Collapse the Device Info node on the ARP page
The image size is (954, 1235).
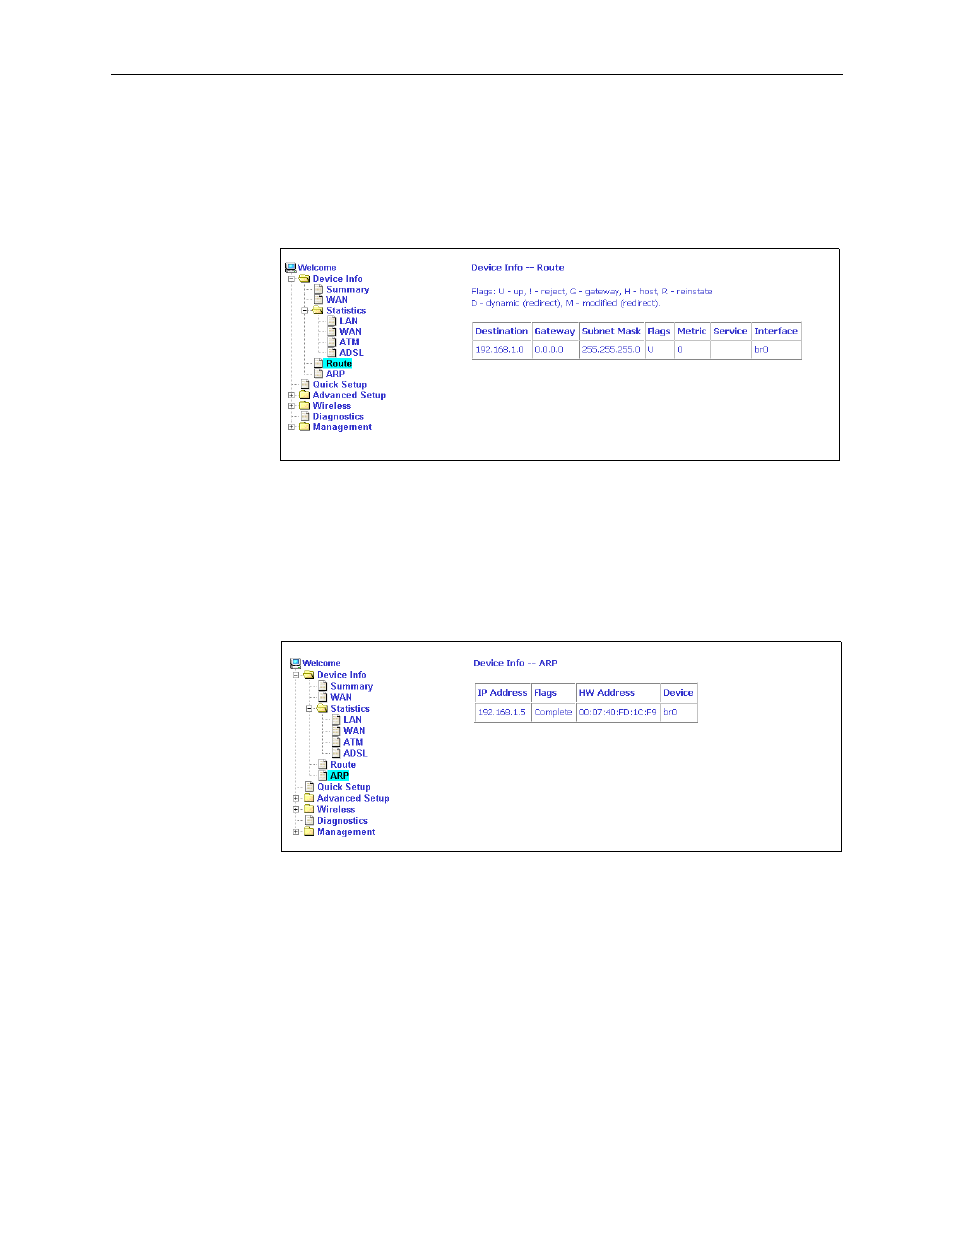point(296,675)
